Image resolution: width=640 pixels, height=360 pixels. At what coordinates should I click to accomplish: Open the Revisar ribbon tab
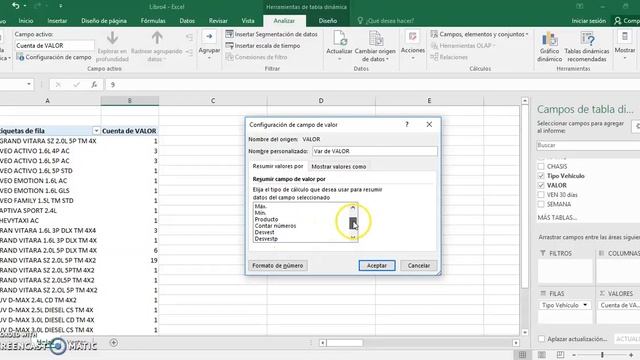(x=218, y=20)
